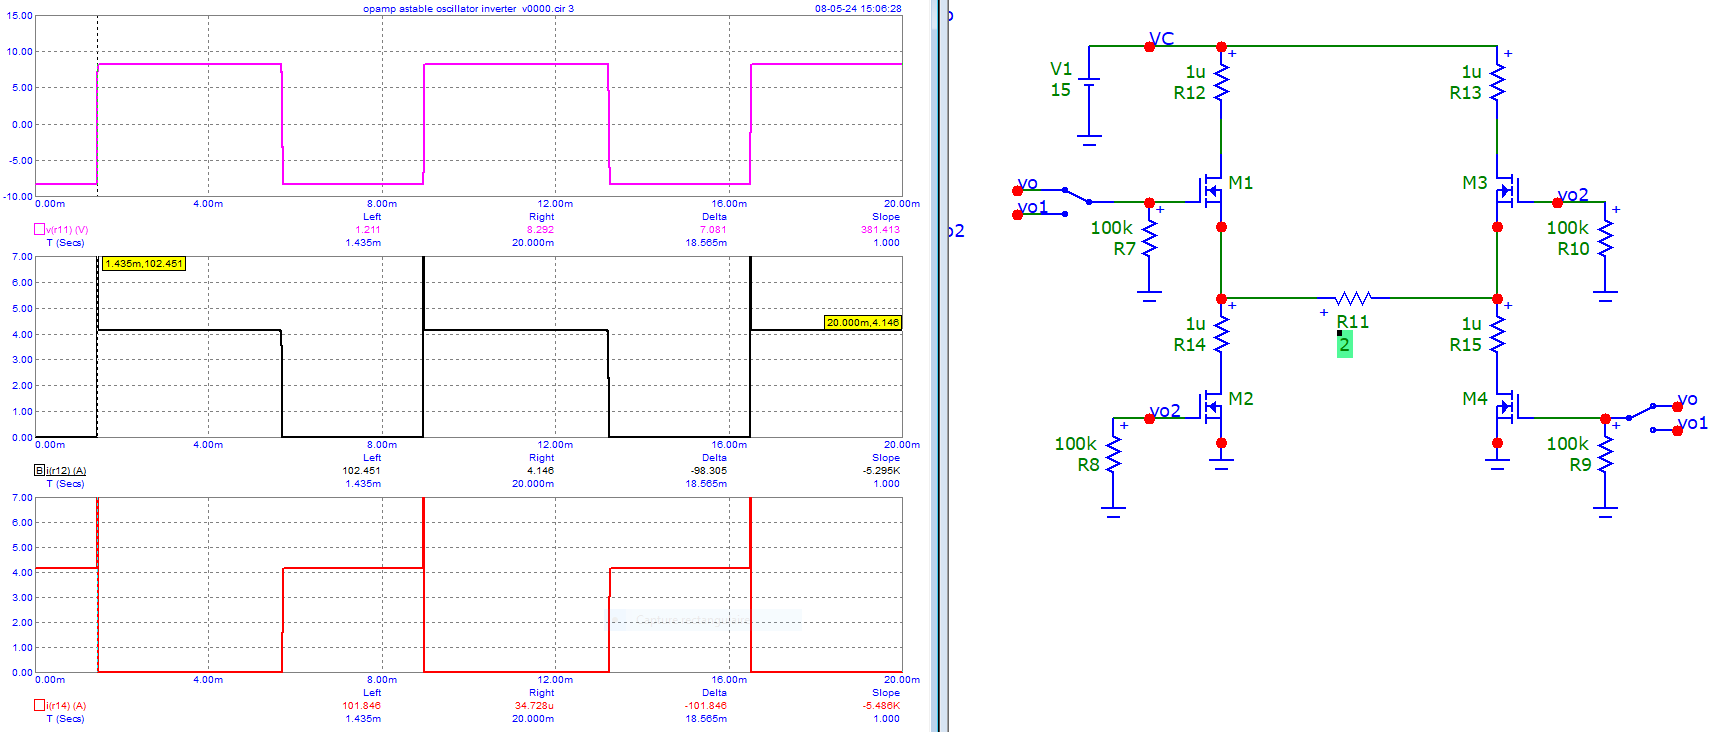Viewport: 1727px width, 732px height.
Task: Click the splitter bar between plots and schematic
Action: click(x=938, y=366)
